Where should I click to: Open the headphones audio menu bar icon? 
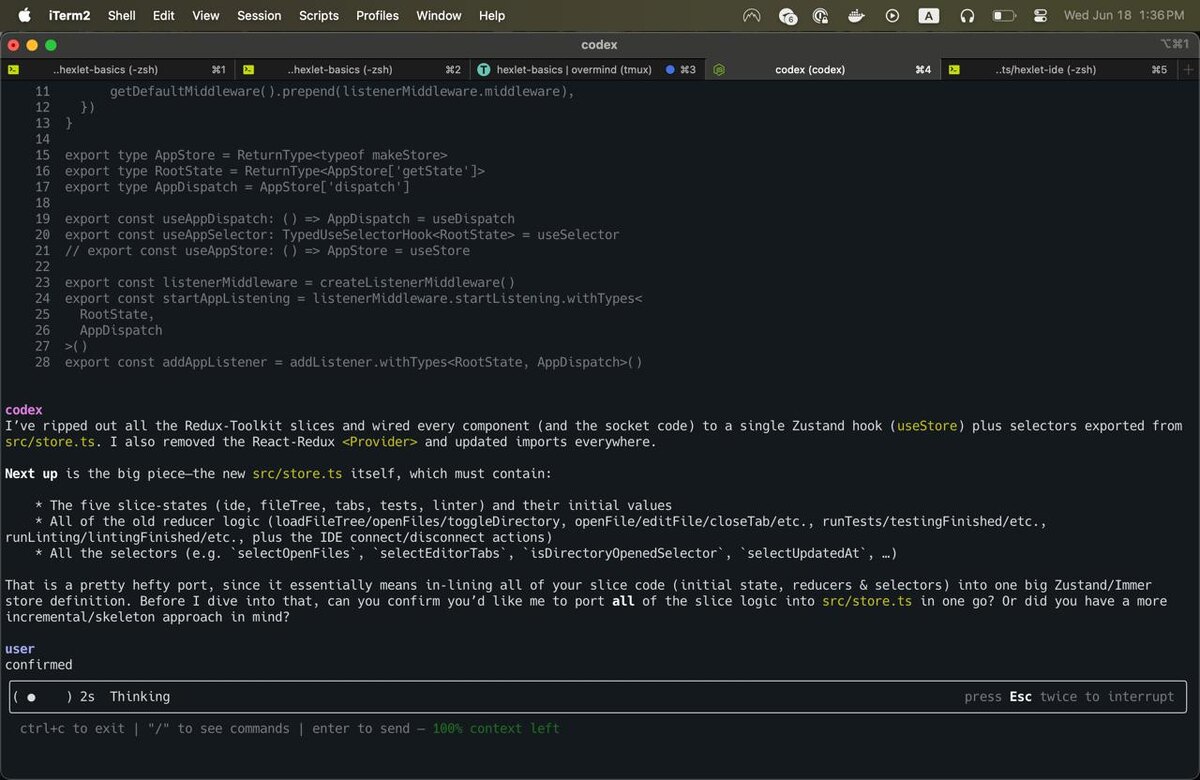tap(967, 16)
